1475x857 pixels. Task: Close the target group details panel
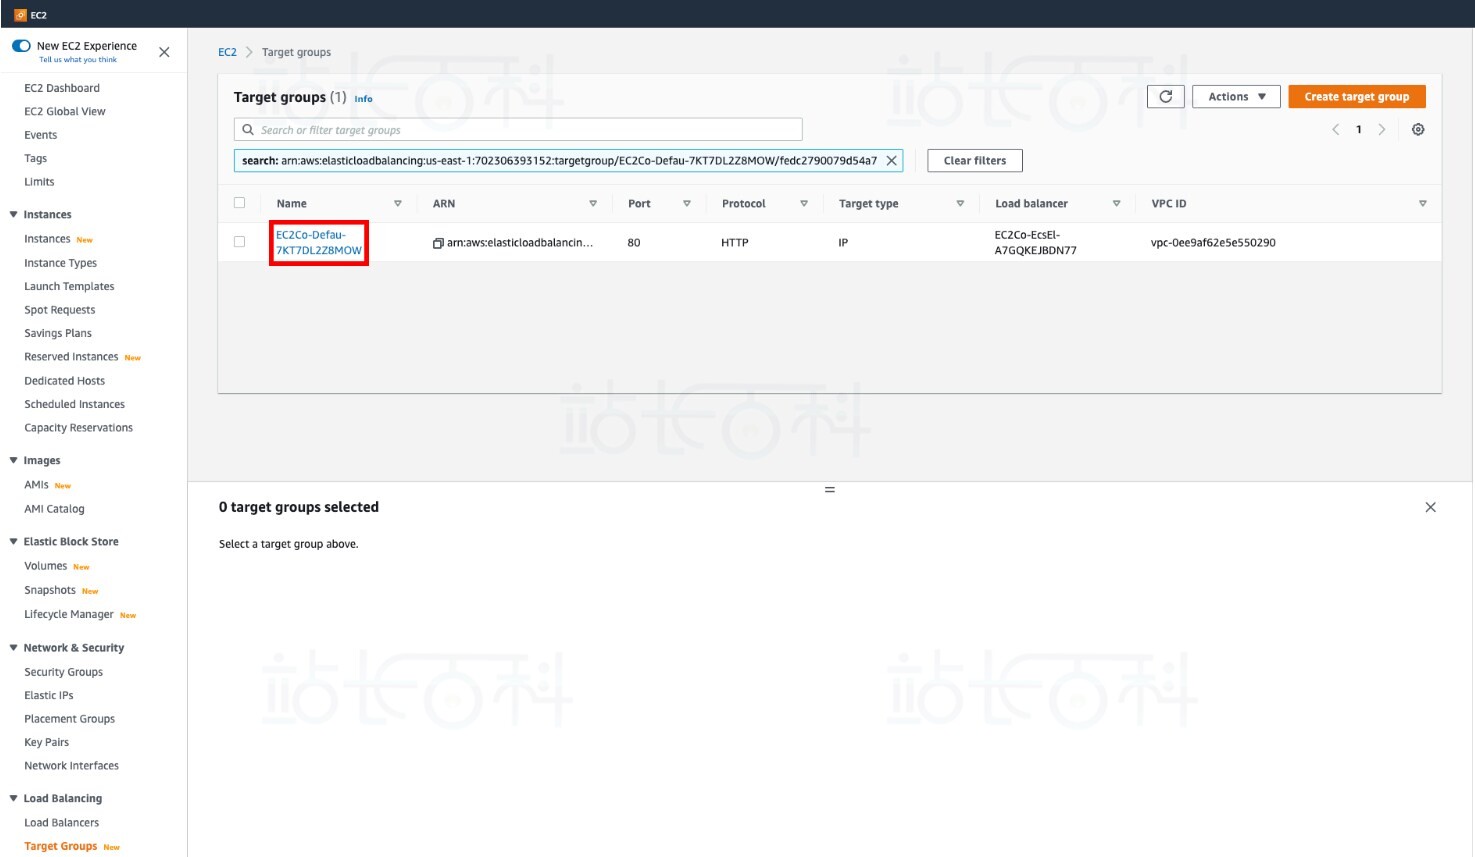1430,507
